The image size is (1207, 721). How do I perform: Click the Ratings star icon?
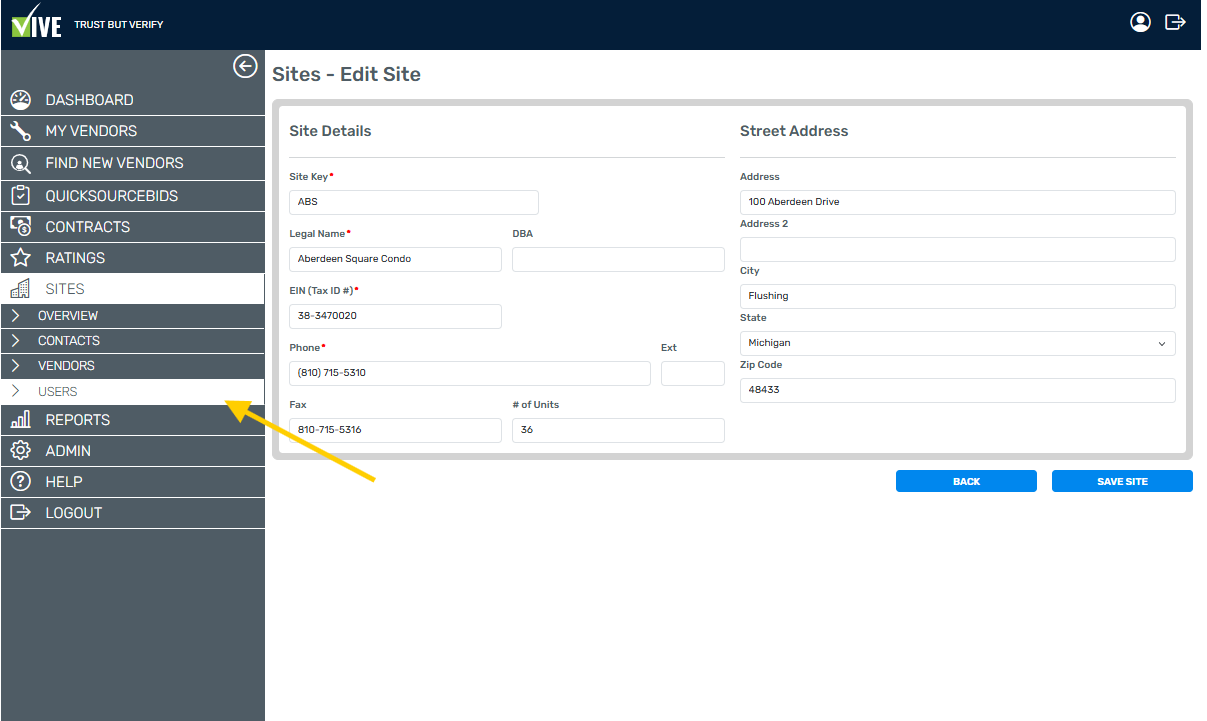[x=21, y=258]
